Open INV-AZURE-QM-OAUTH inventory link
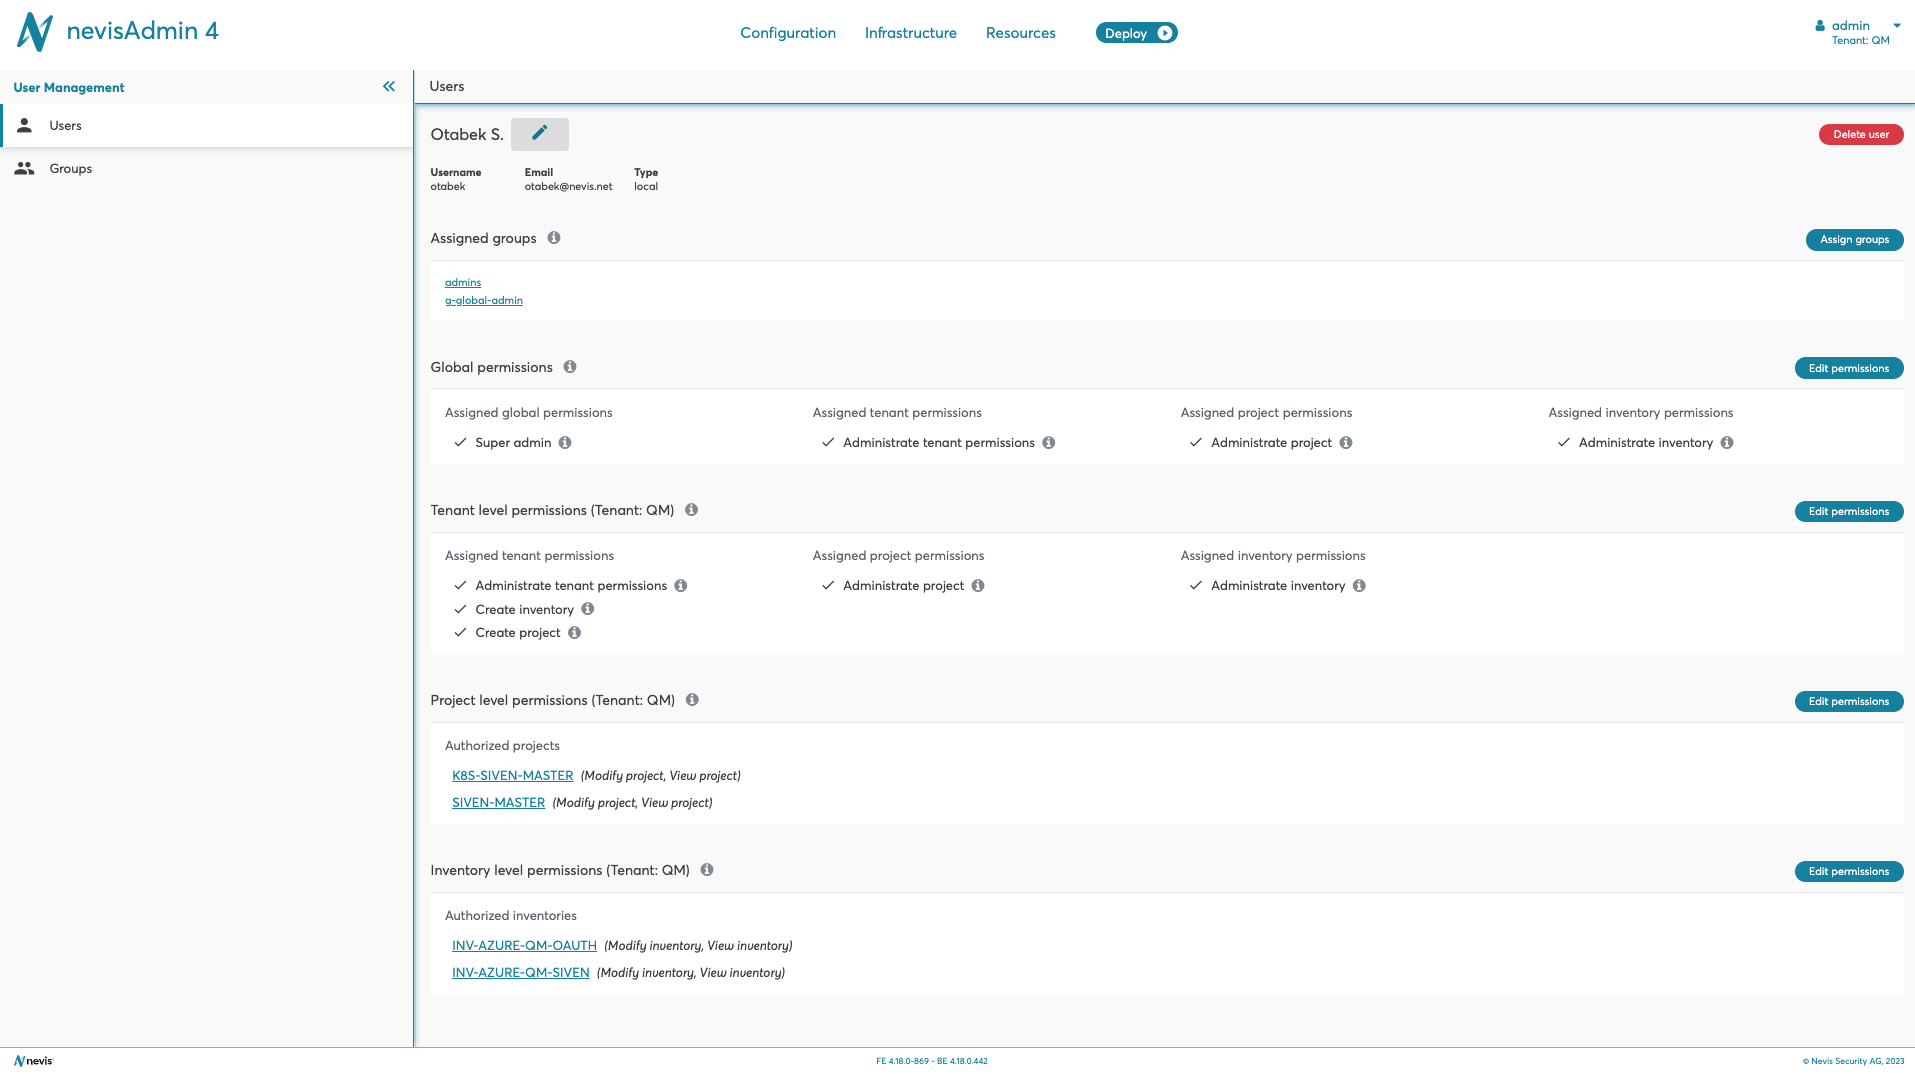The width and height of the screenshot is (1915, 1074). [x=524, y=946]
